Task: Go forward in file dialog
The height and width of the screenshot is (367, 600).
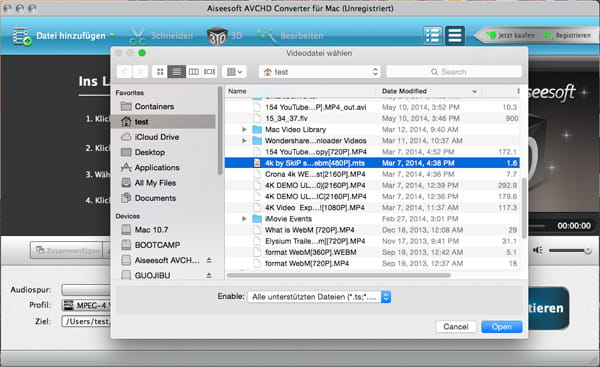Action: point(140,72)
